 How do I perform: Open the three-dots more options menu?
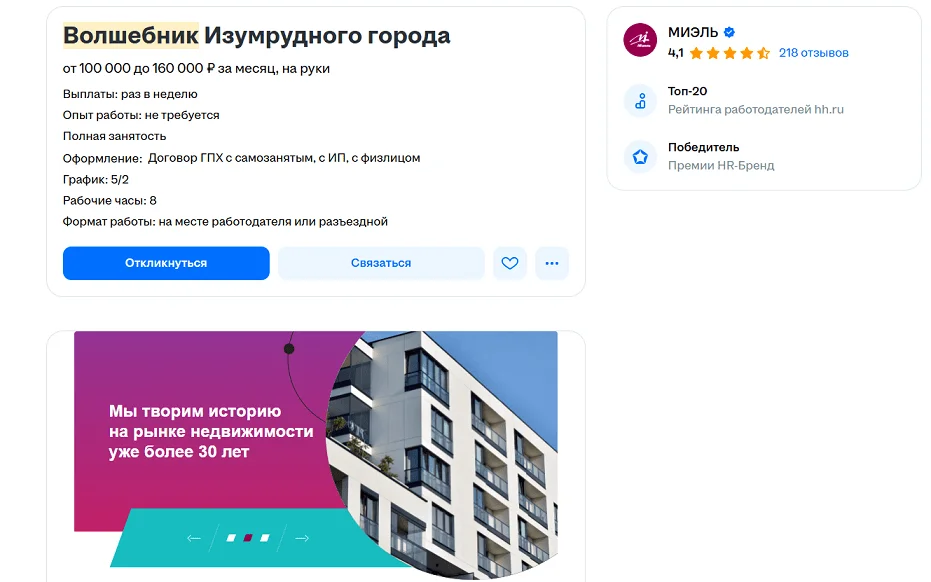pos(552,263)
